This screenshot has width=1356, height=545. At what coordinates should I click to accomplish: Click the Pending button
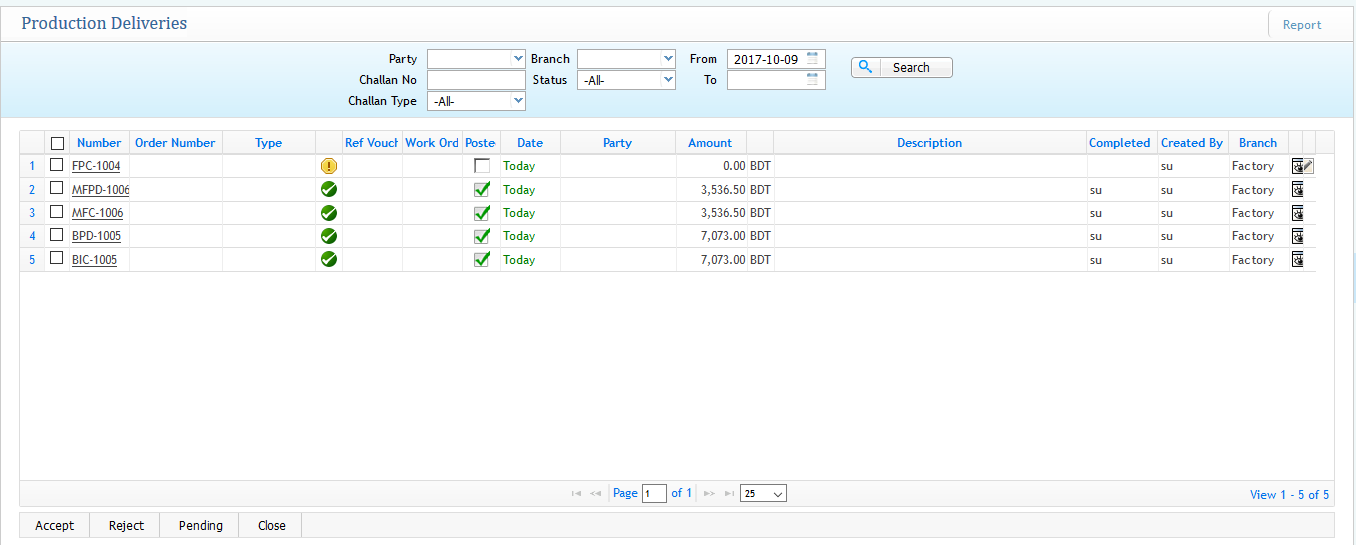[201, 525]
